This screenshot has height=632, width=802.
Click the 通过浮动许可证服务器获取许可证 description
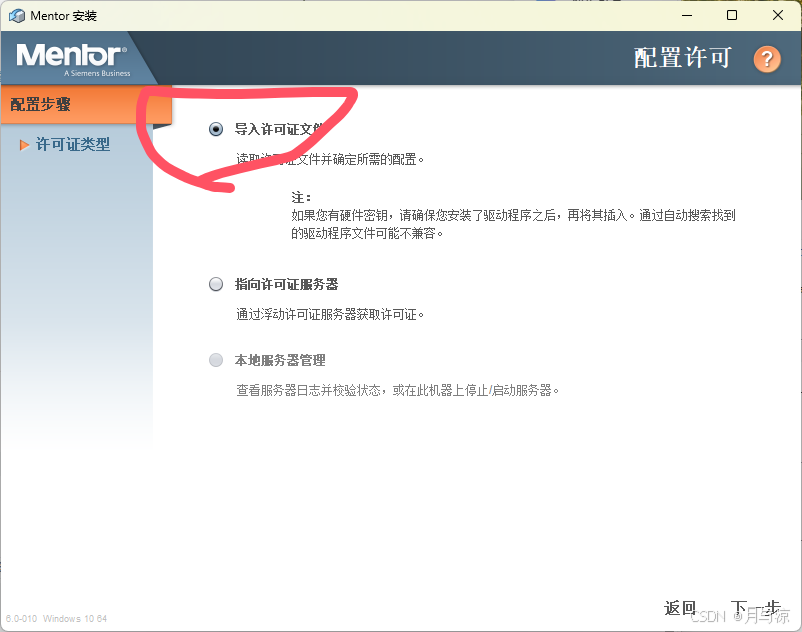click(x=330, y=314)
